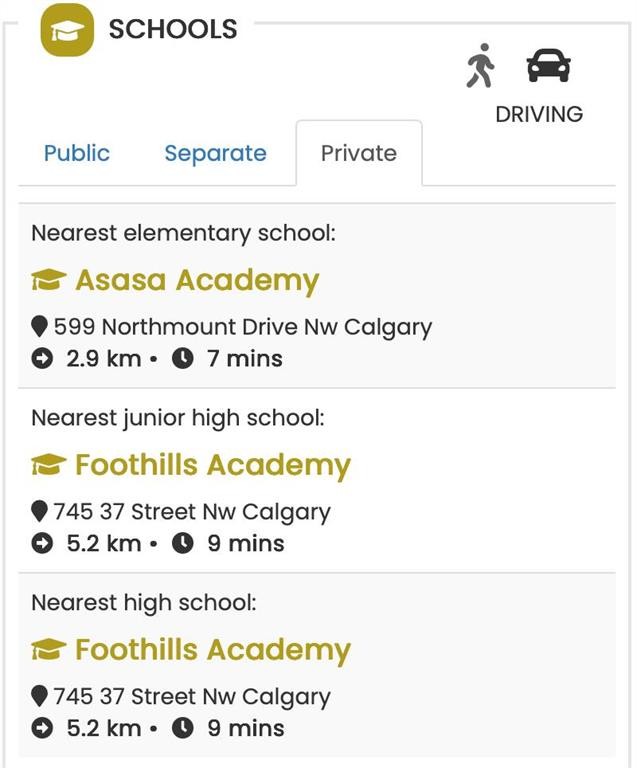
Task: Click the DRIVING mode label
Action: [539, 114]
